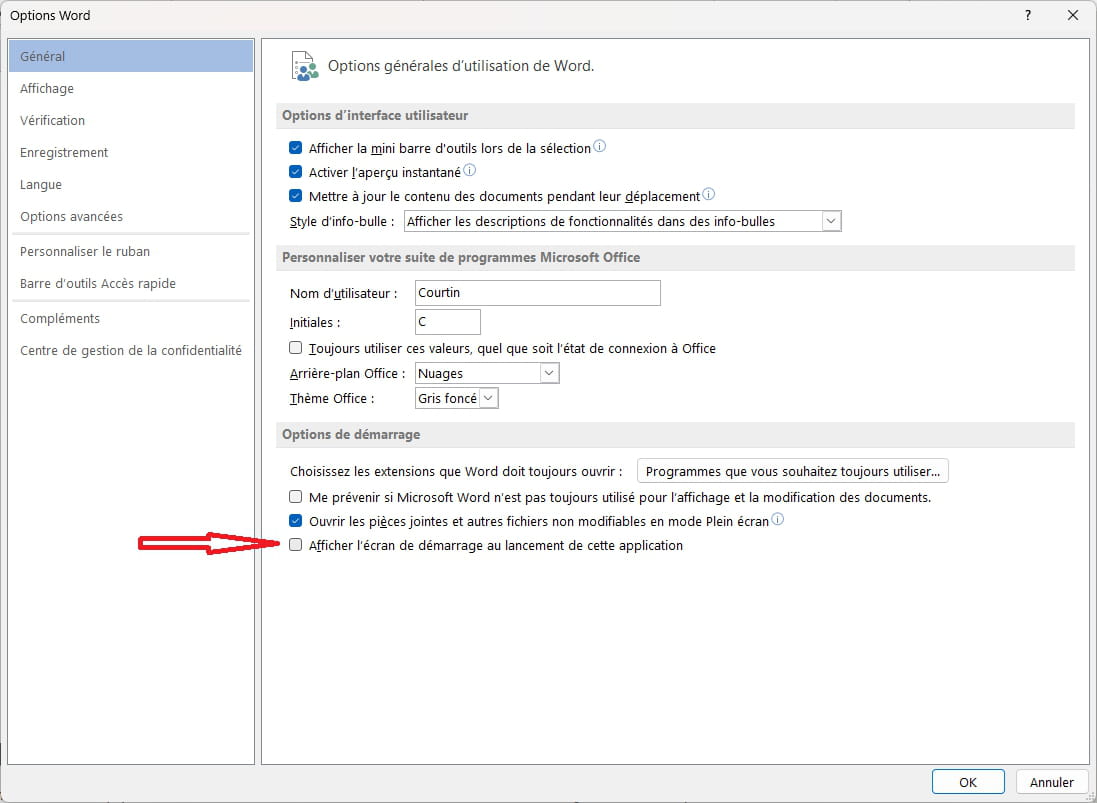Enable Me prévenir si Microsoft Word checkbox
This screenshot has height=803, width=1097.
click(296, 497)
